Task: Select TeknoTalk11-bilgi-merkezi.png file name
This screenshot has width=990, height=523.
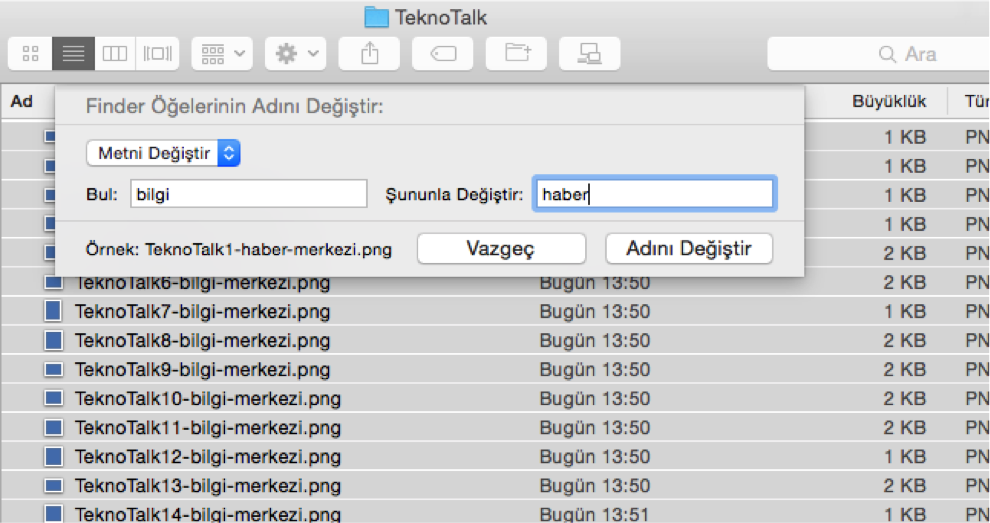Action: 208,428
